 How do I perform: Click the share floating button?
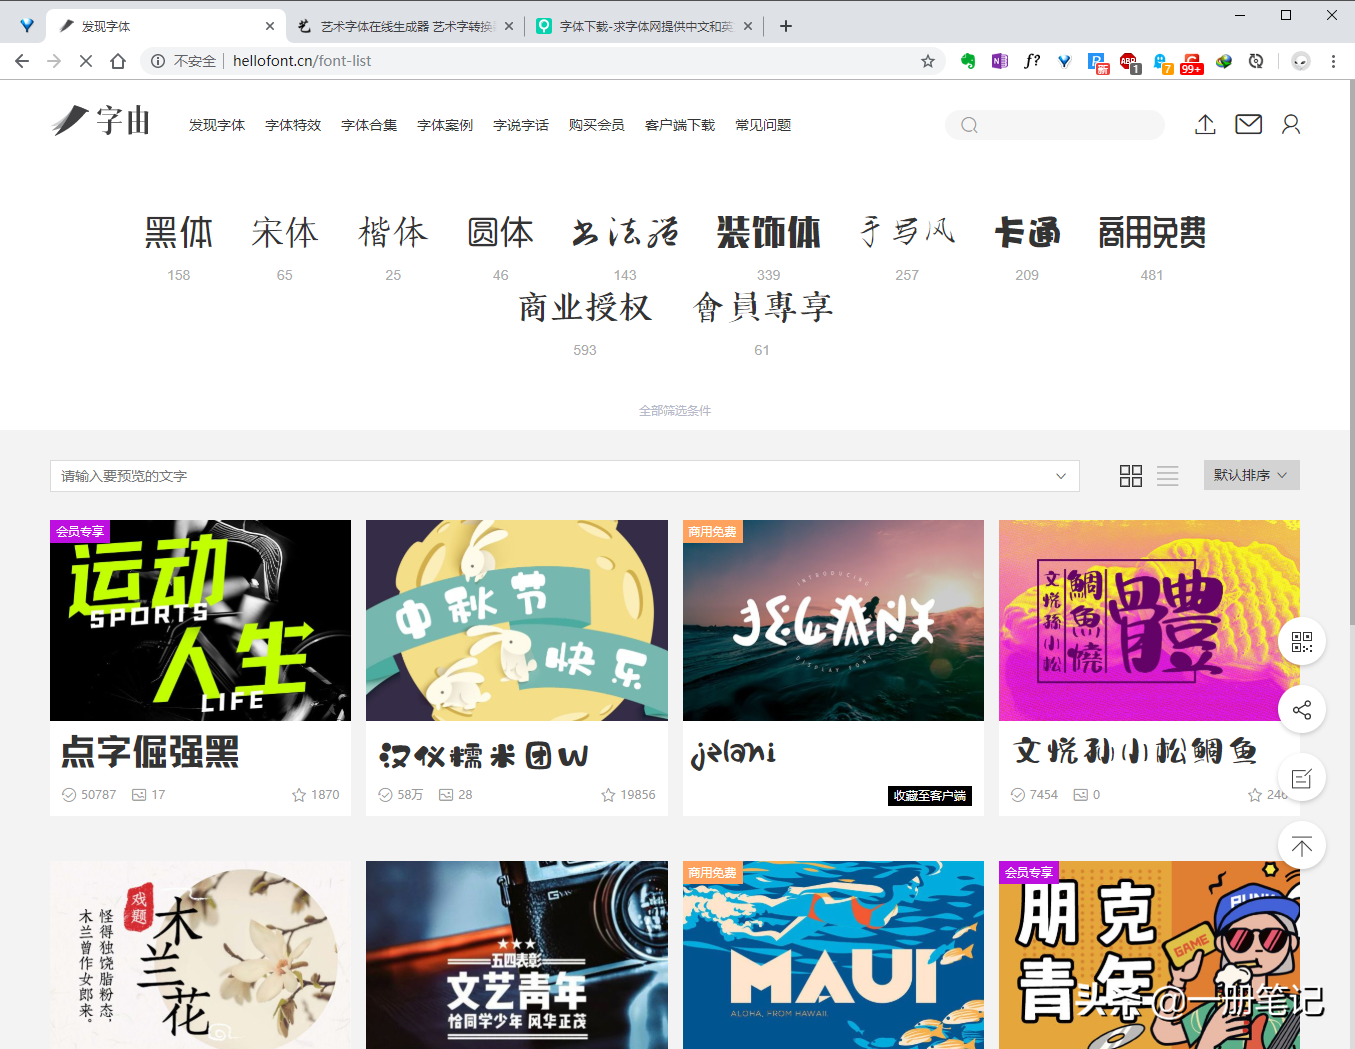point(1301,710)
